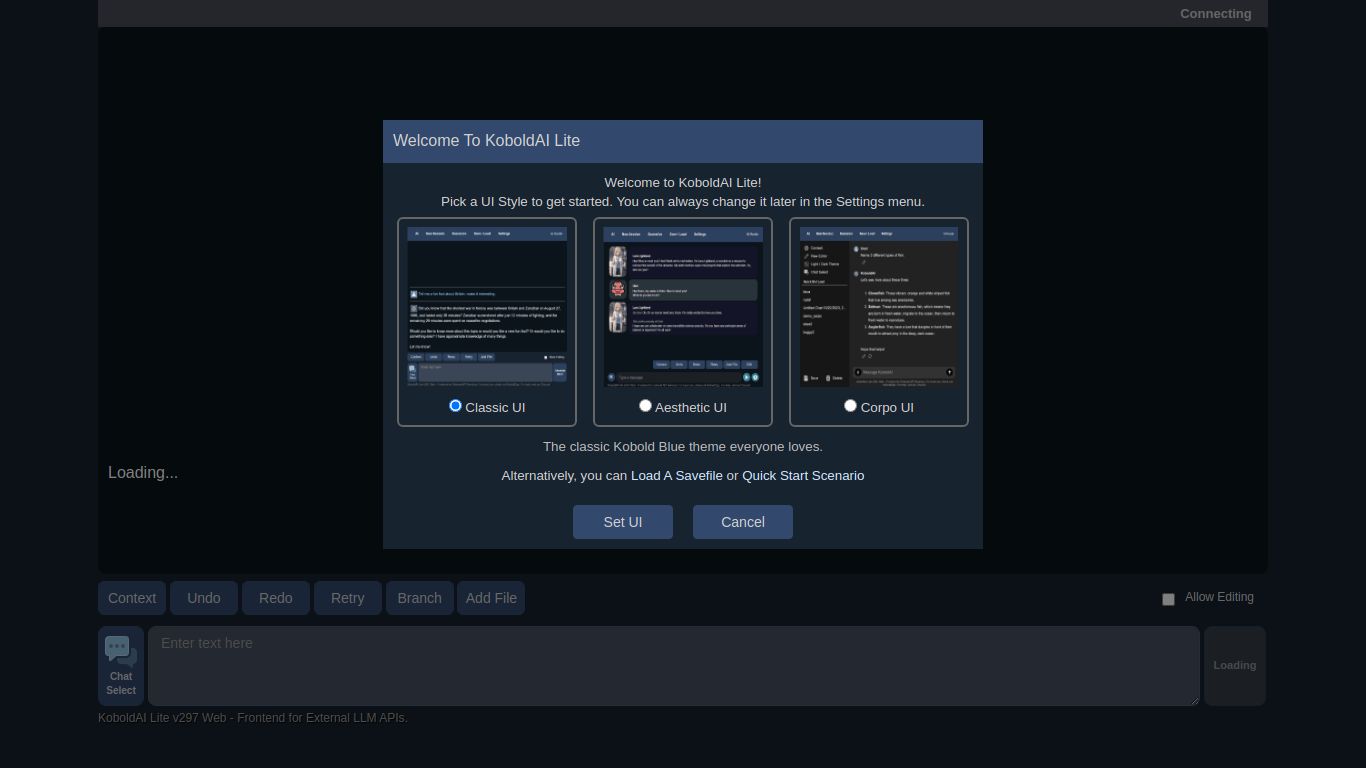
Task: Click the Add File button
Action: coord(490,597)
